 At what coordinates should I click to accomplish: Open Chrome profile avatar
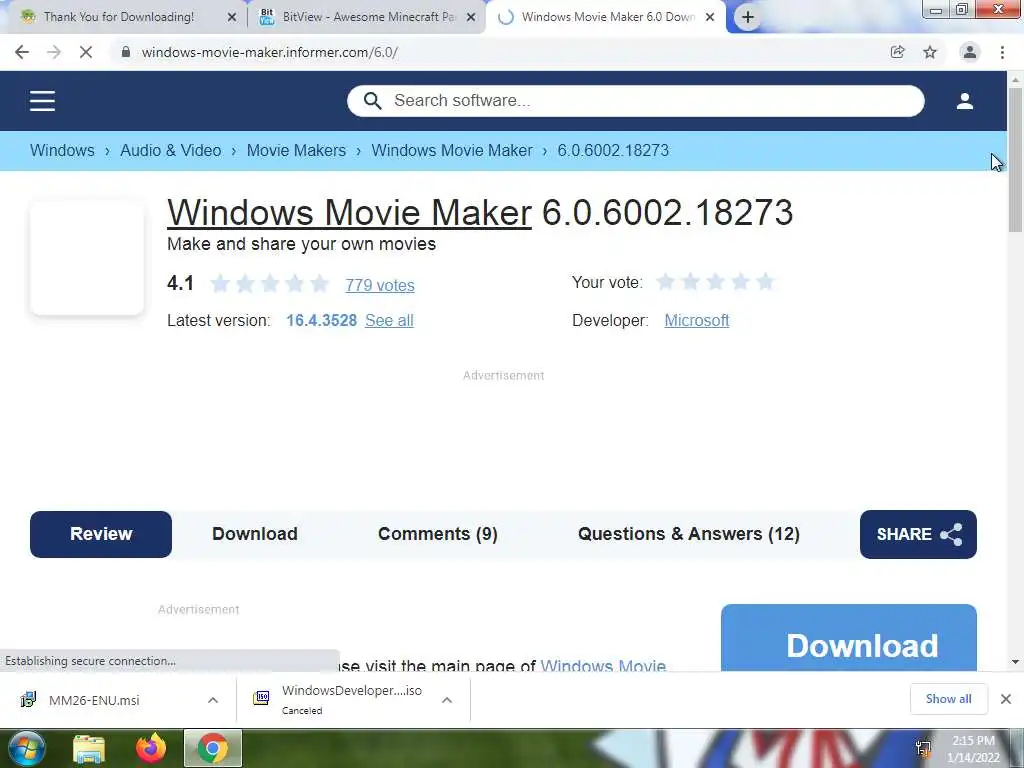tap(970, 52)
